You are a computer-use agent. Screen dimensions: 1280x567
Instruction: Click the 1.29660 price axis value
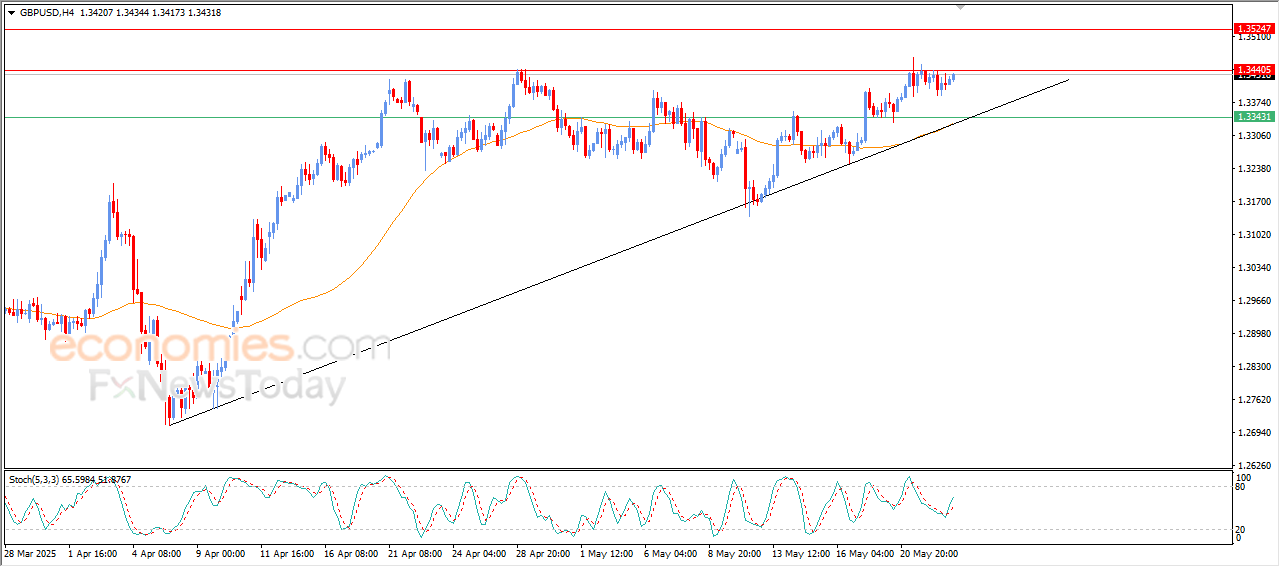(x=1253, y=301)
